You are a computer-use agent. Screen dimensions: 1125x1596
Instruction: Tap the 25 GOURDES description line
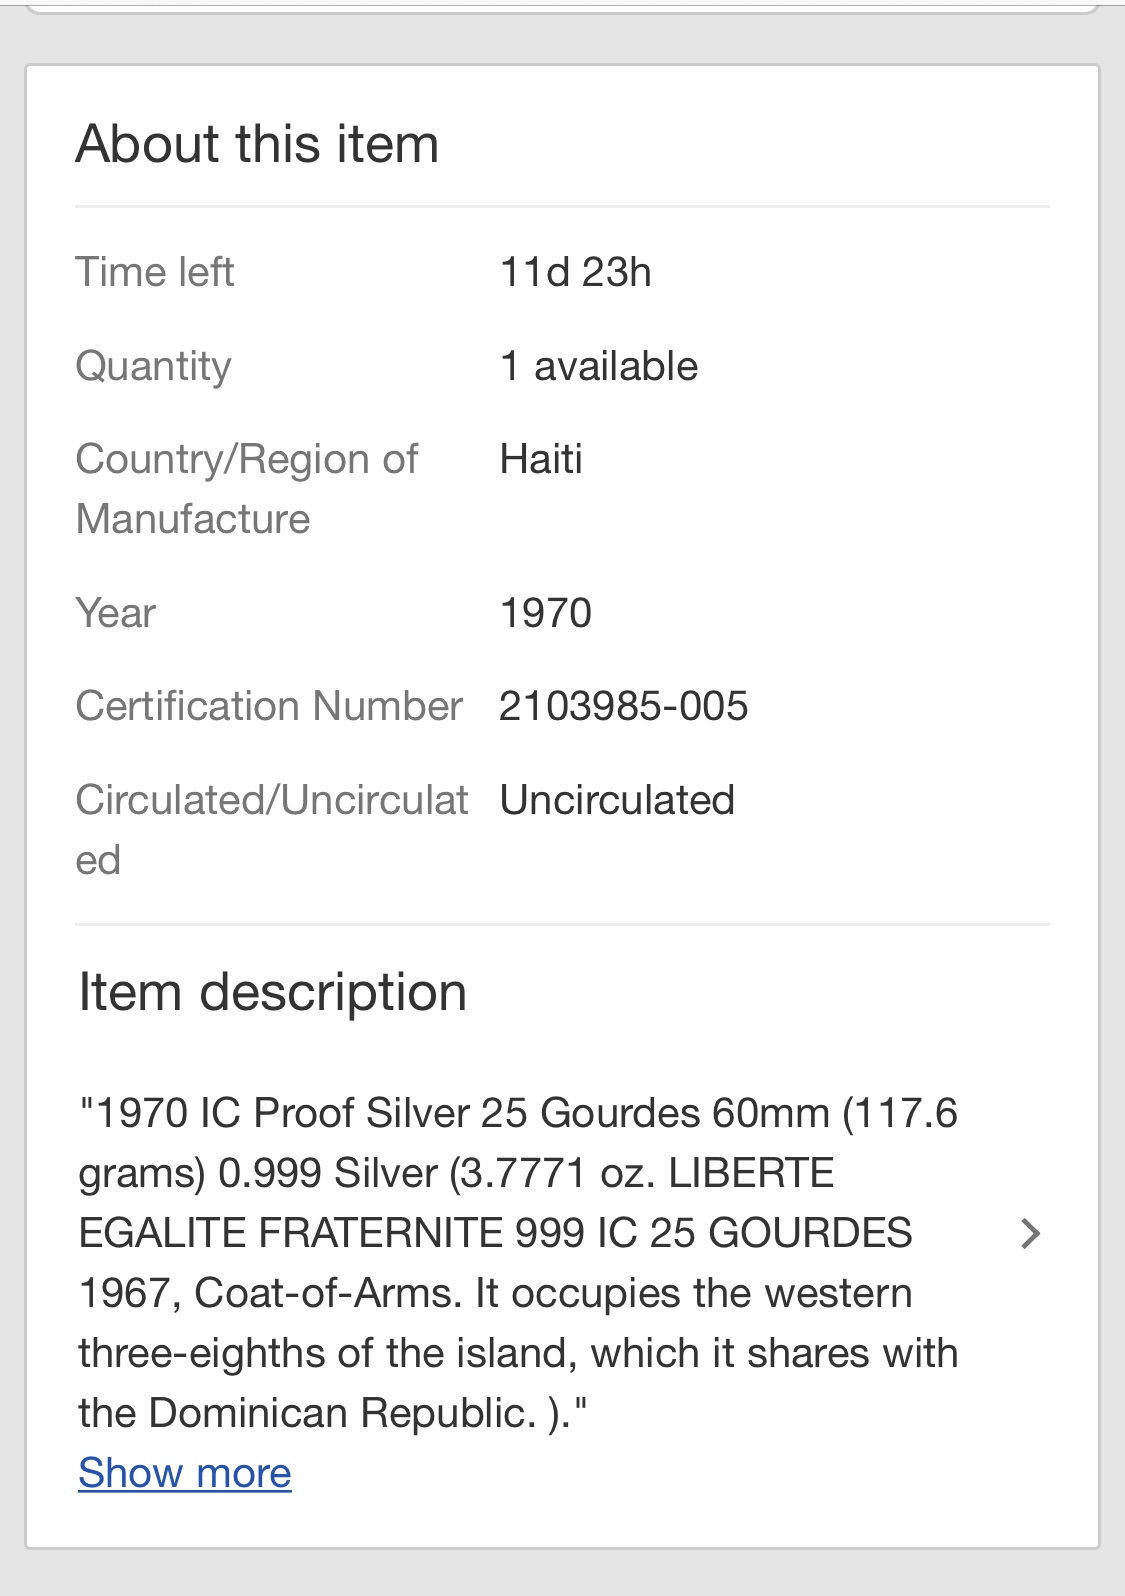pyautogui.click(x=495, y=1233)
